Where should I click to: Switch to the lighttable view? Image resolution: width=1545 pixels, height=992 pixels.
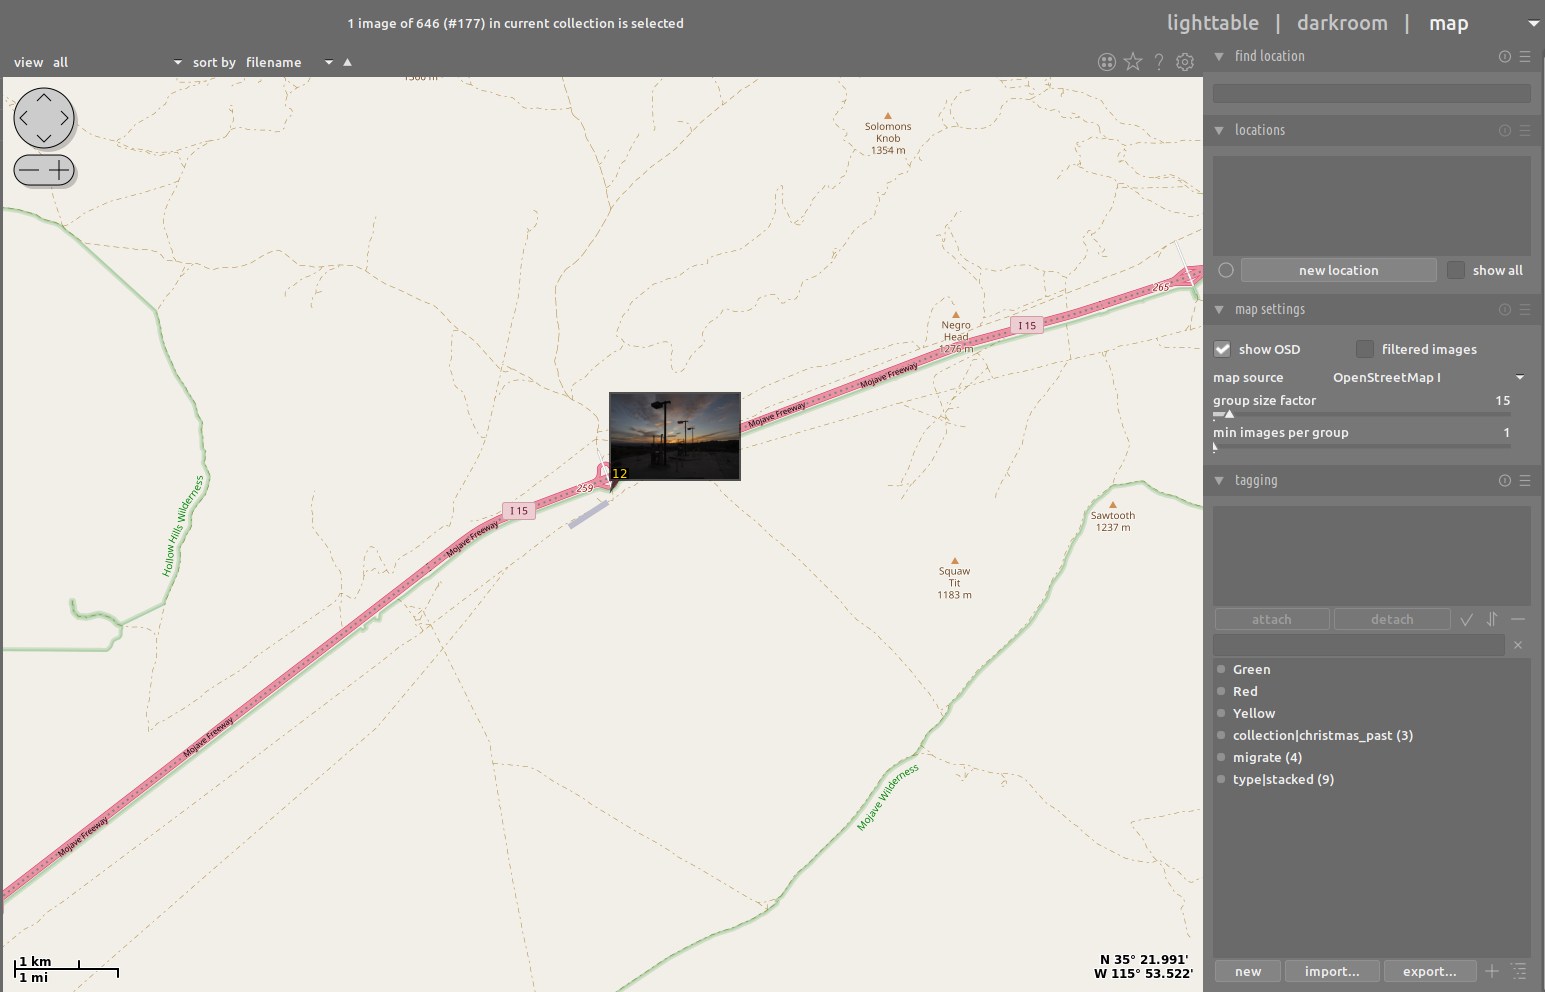pyautogui.click(x=1212, y=23)
